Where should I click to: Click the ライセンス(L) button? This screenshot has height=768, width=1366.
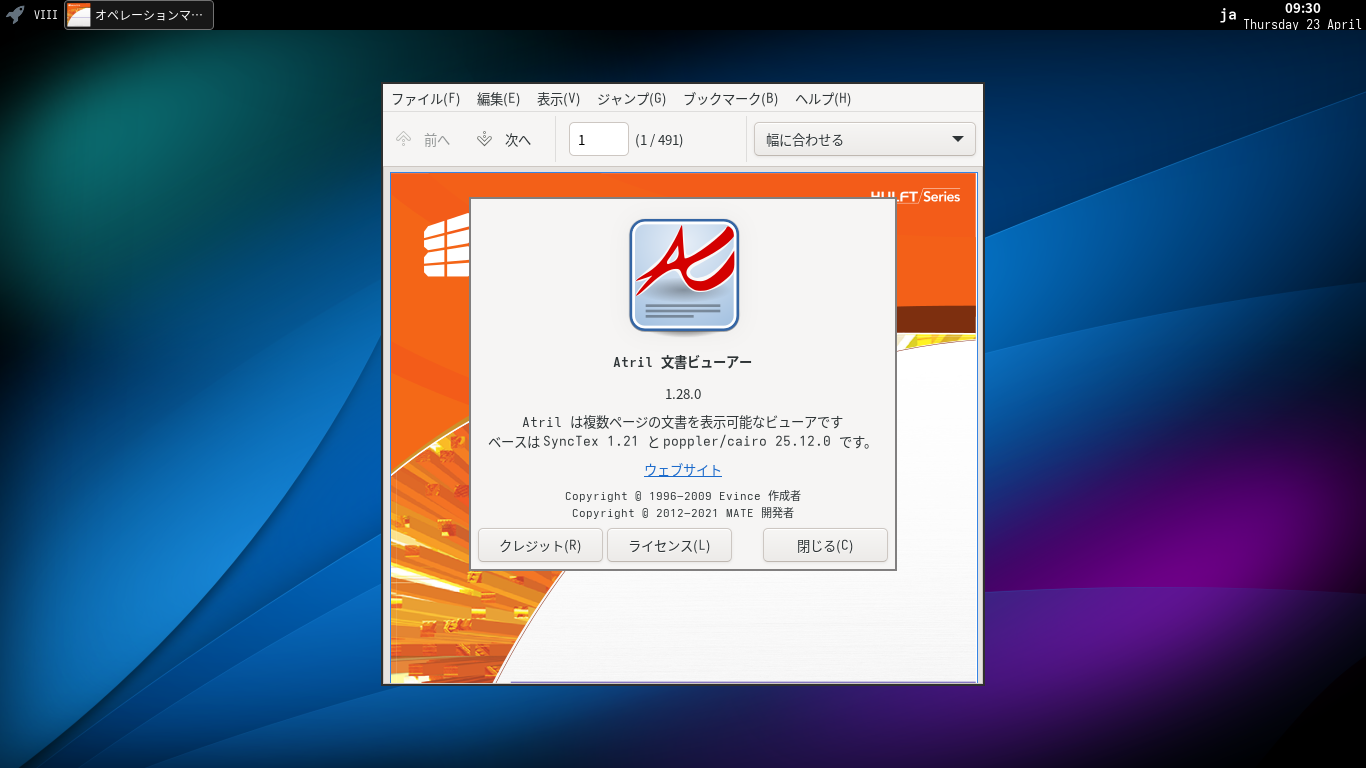(669, 546)
